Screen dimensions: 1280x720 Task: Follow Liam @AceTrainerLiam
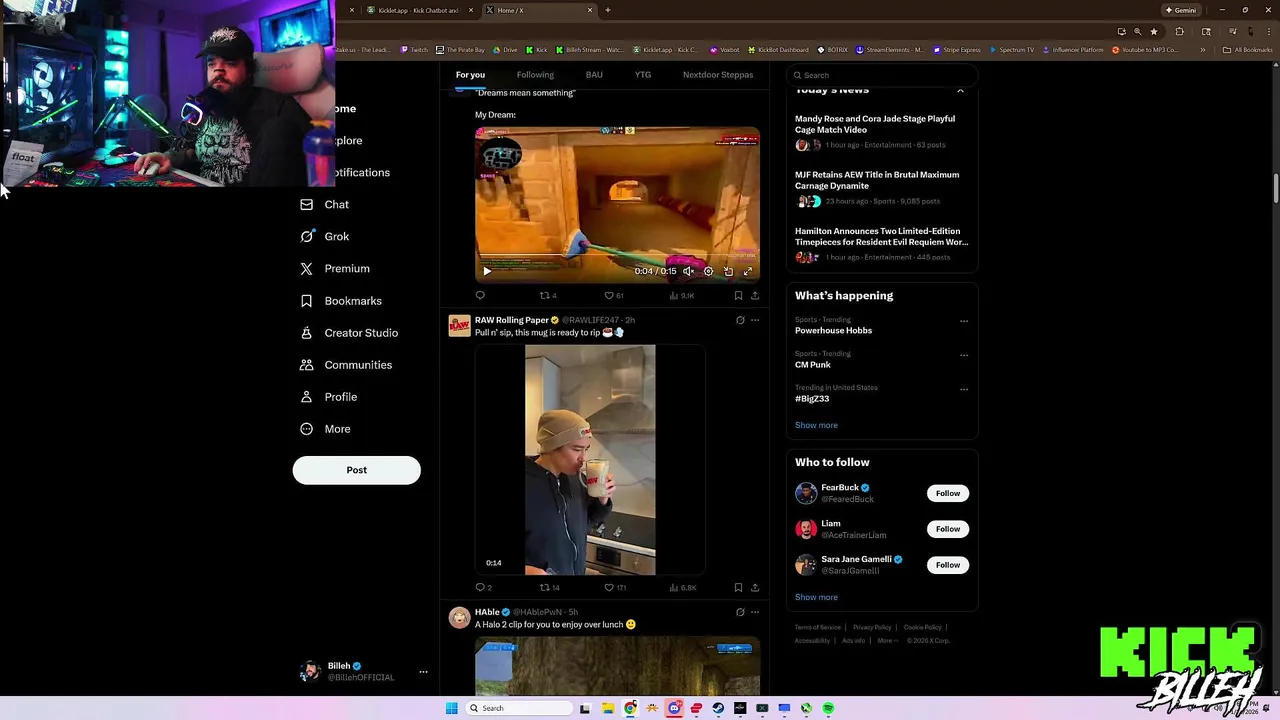point(948,529)
